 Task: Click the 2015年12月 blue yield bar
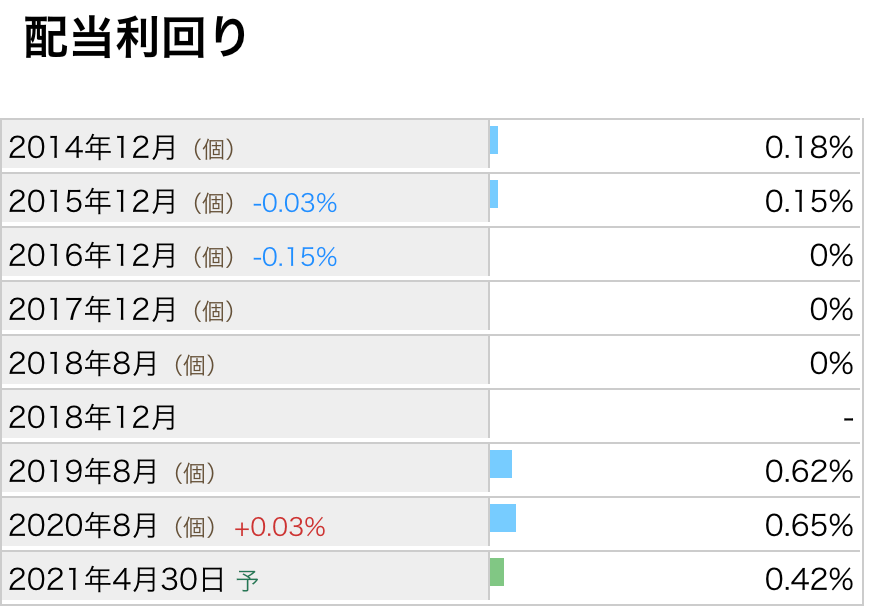[x=494, y=194]
